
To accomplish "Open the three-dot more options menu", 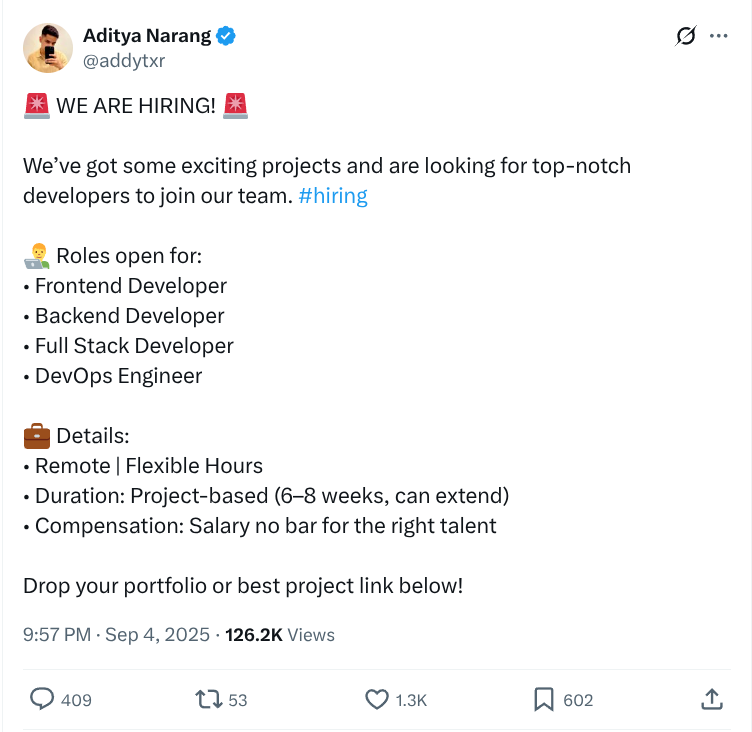I will 718,37.
